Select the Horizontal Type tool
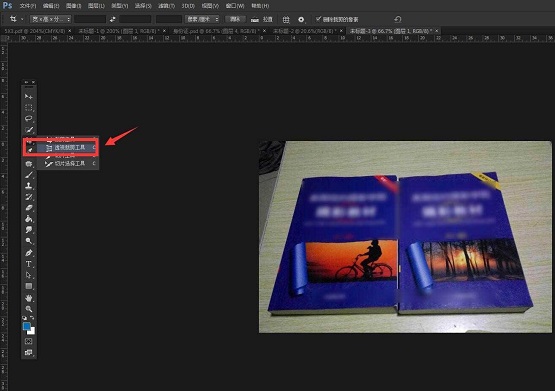Screen dimensions: 555x391 point(29,264)
